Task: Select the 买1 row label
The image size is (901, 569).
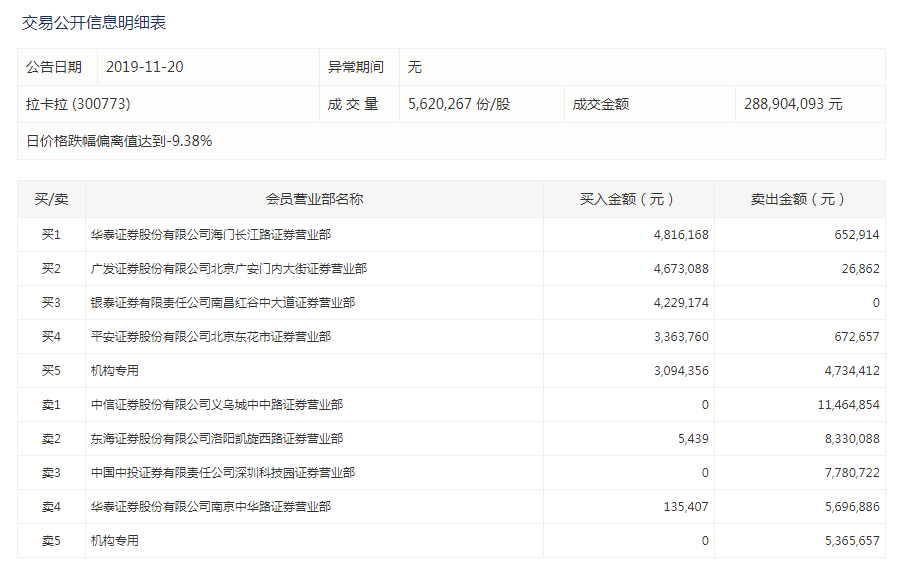Action: tap(51, 234)
